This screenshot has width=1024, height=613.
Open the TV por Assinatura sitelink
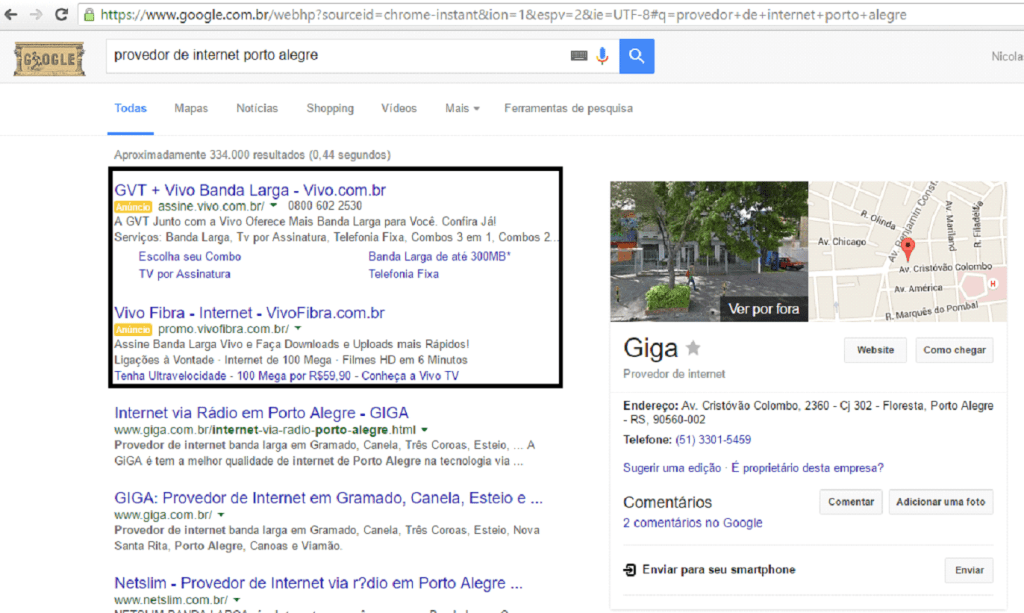[184, 274]
